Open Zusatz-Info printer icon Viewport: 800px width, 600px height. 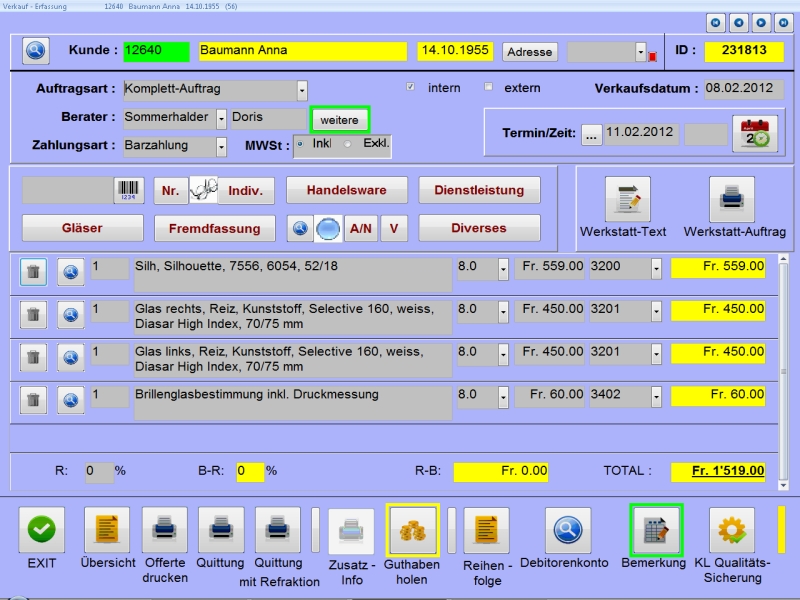coord(352,531)
